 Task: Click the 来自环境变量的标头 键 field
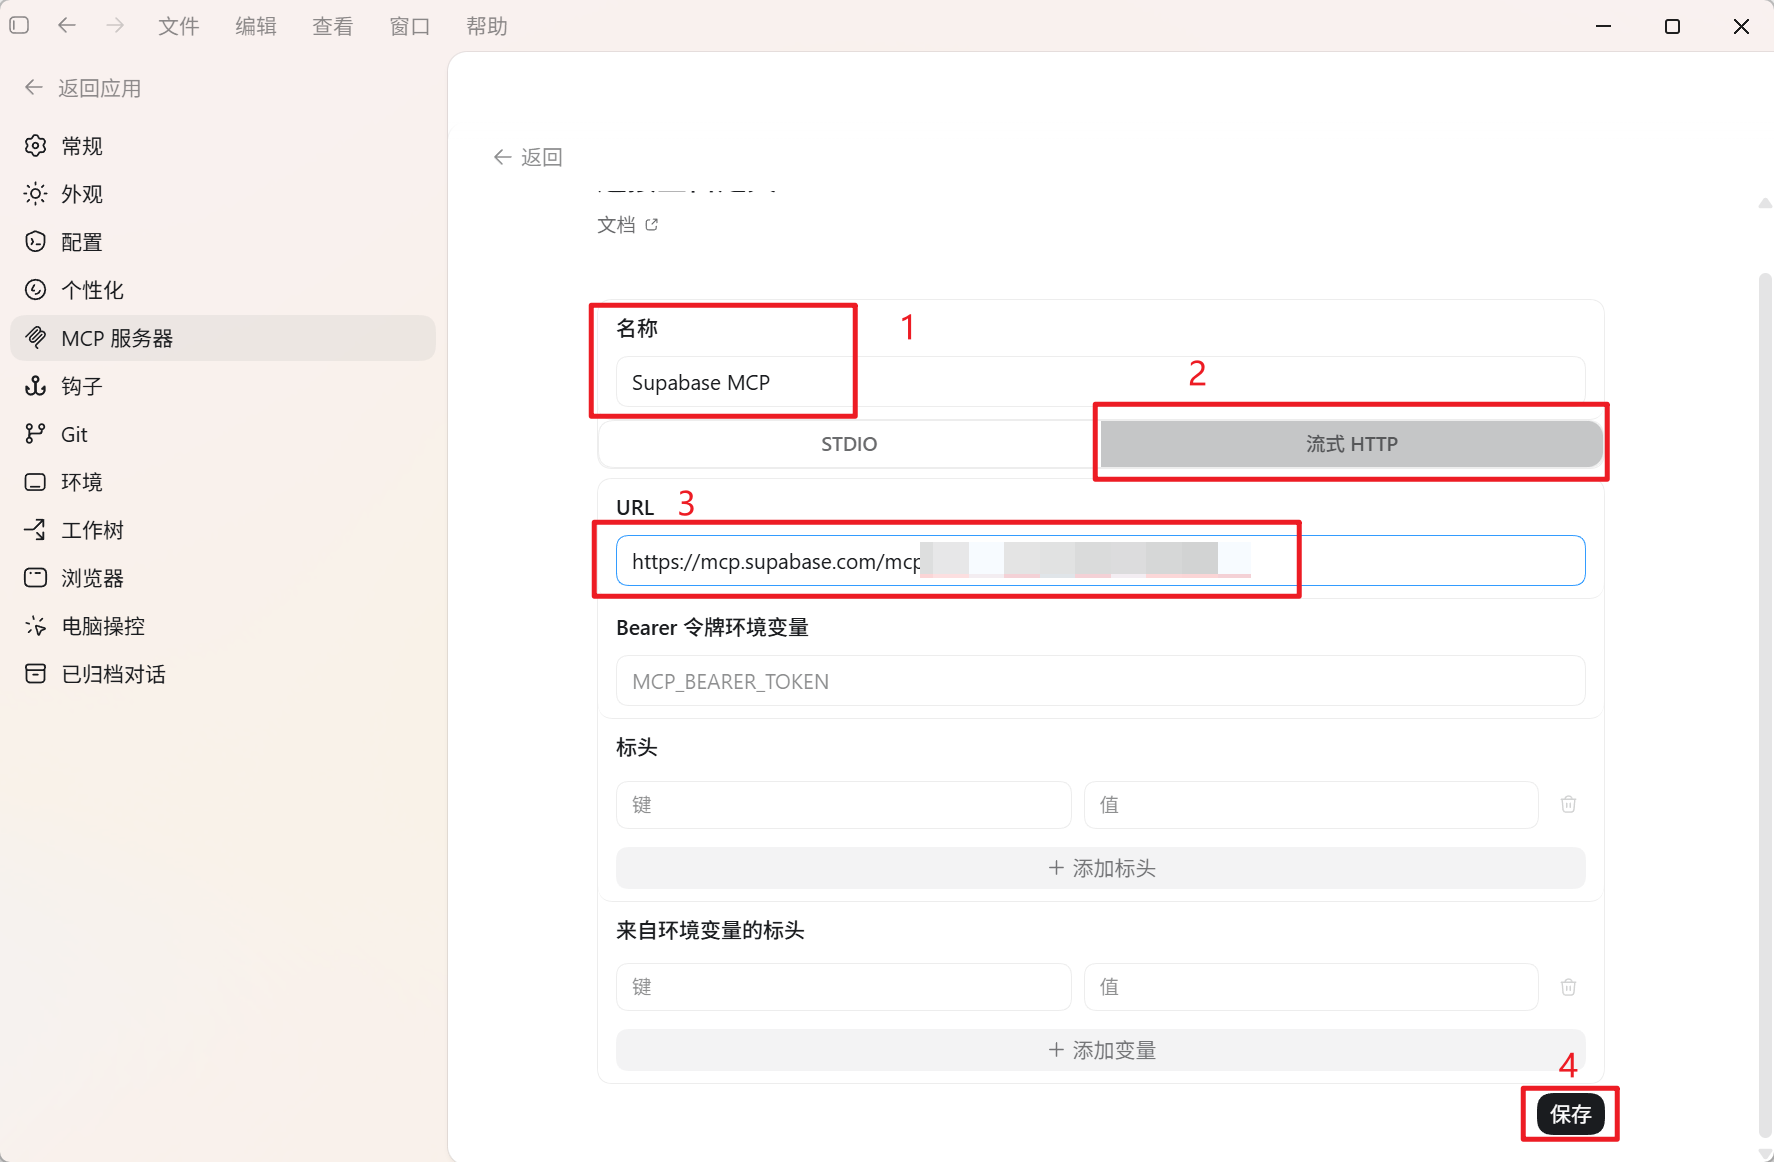point(844,987)
